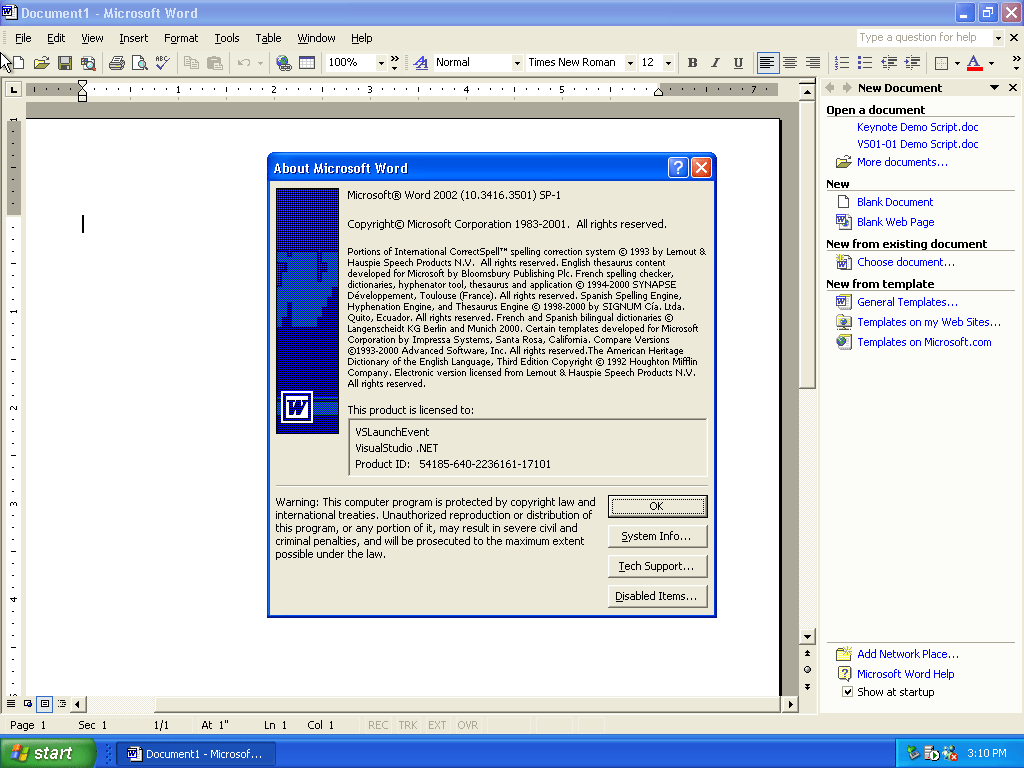The width and height of the screenshot is (1024, 768).
Task: Click the Document1 taskbar button
Action: point(195,754)
